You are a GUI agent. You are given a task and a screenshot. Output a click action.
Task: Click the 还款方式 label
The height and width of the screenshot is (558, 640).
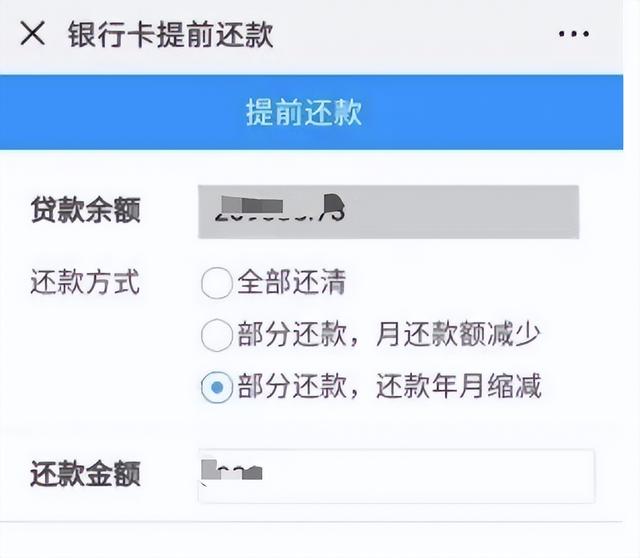[x=85, y=282]
